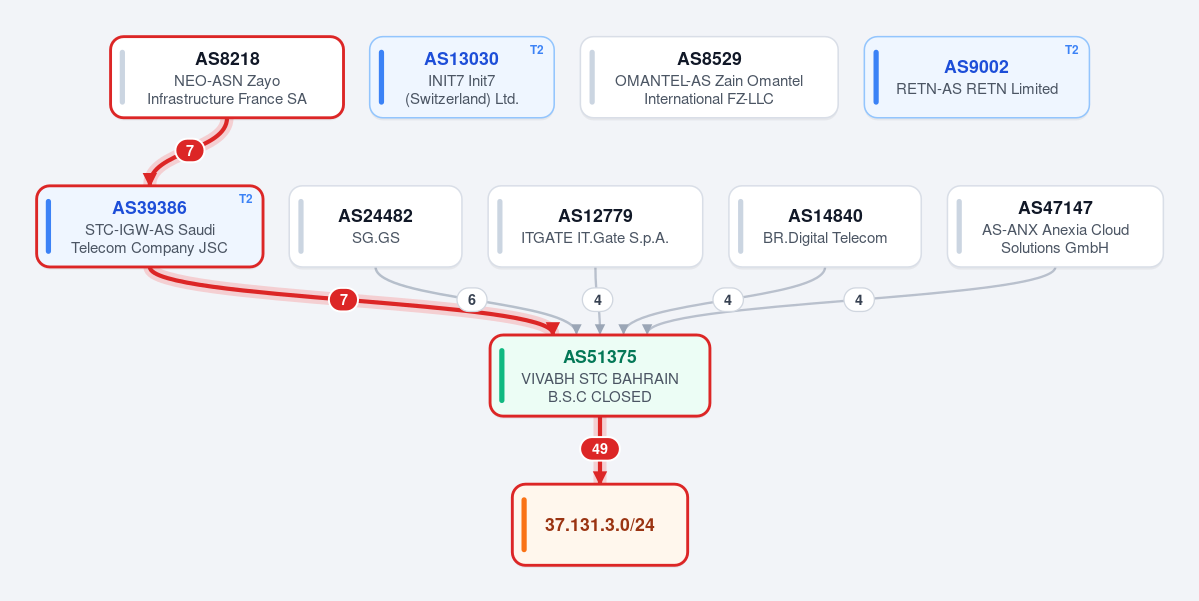Click the 4 badge on AS14840 edge
This screenshot has width=1199, height=601.
click(727, 300)
